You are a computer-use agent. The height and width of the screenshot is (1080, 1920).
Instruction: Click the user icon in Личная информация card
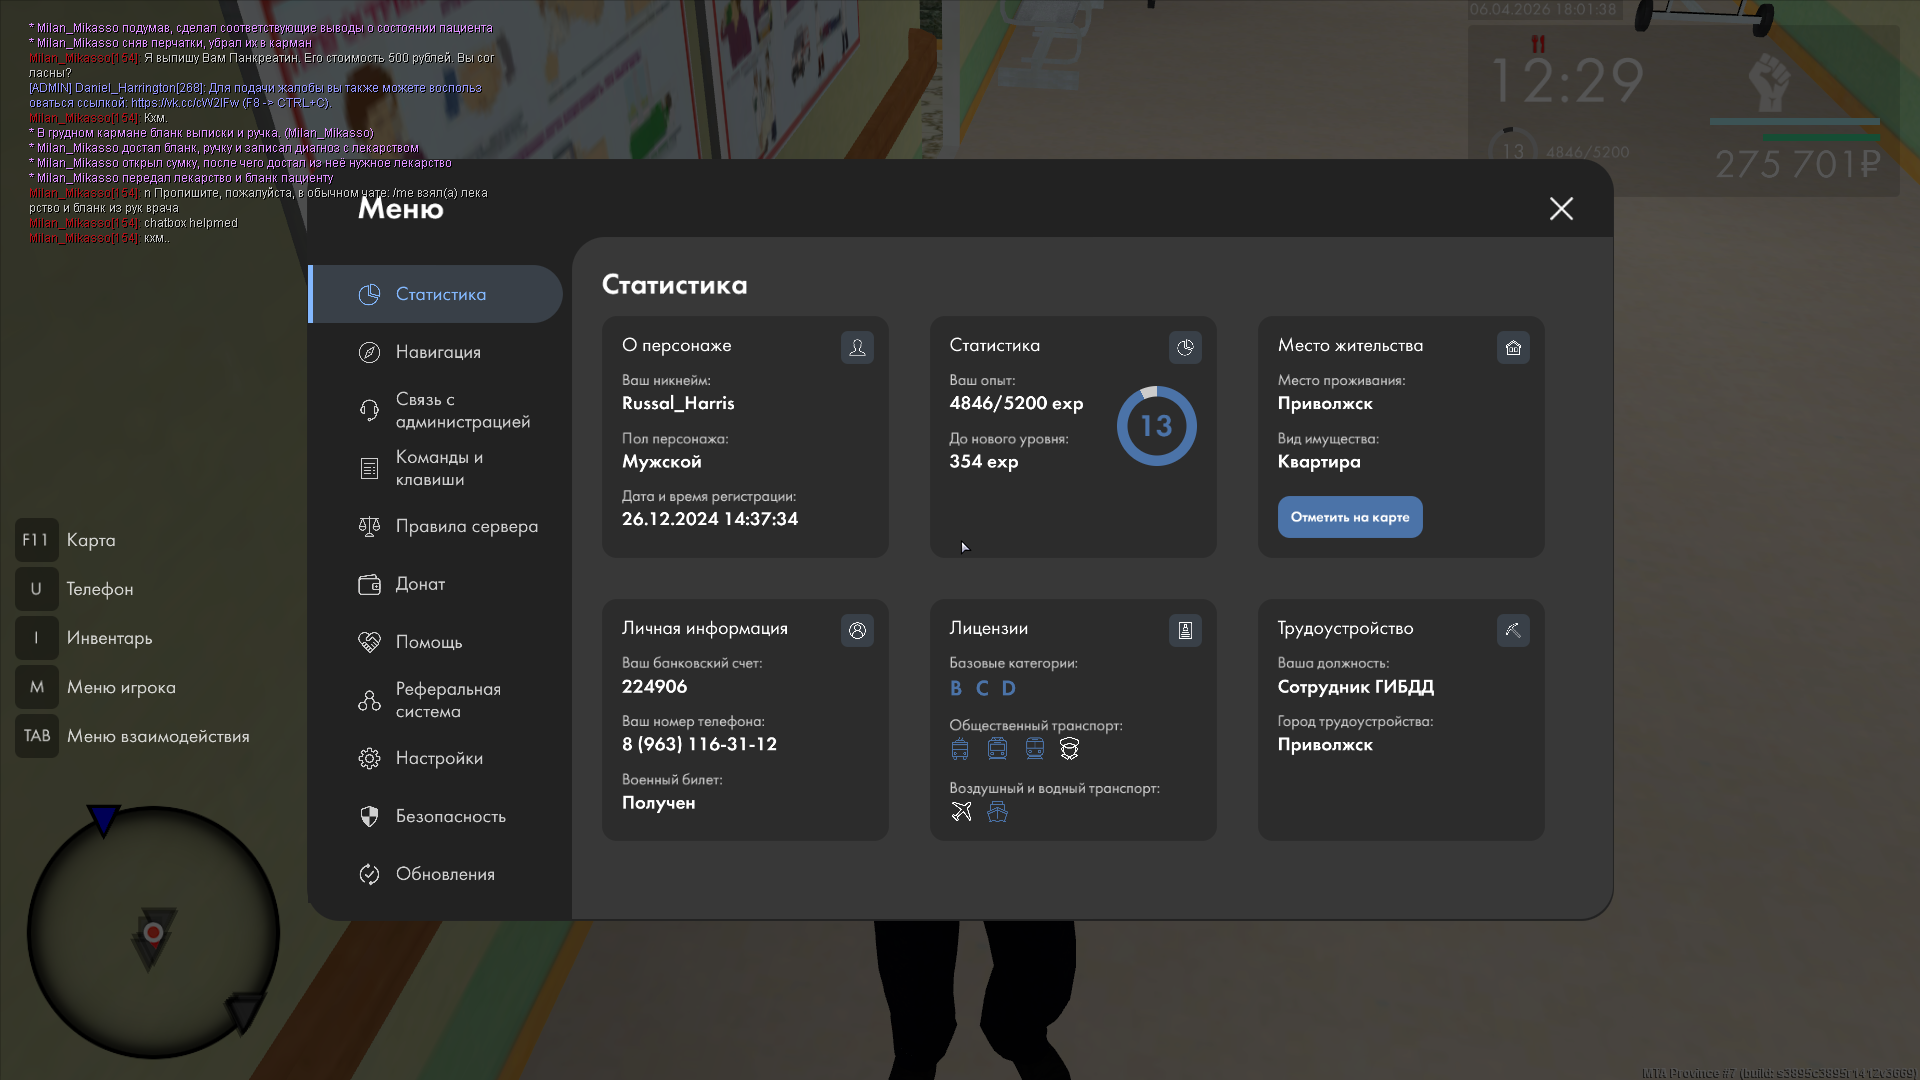(x=857, y=630)
